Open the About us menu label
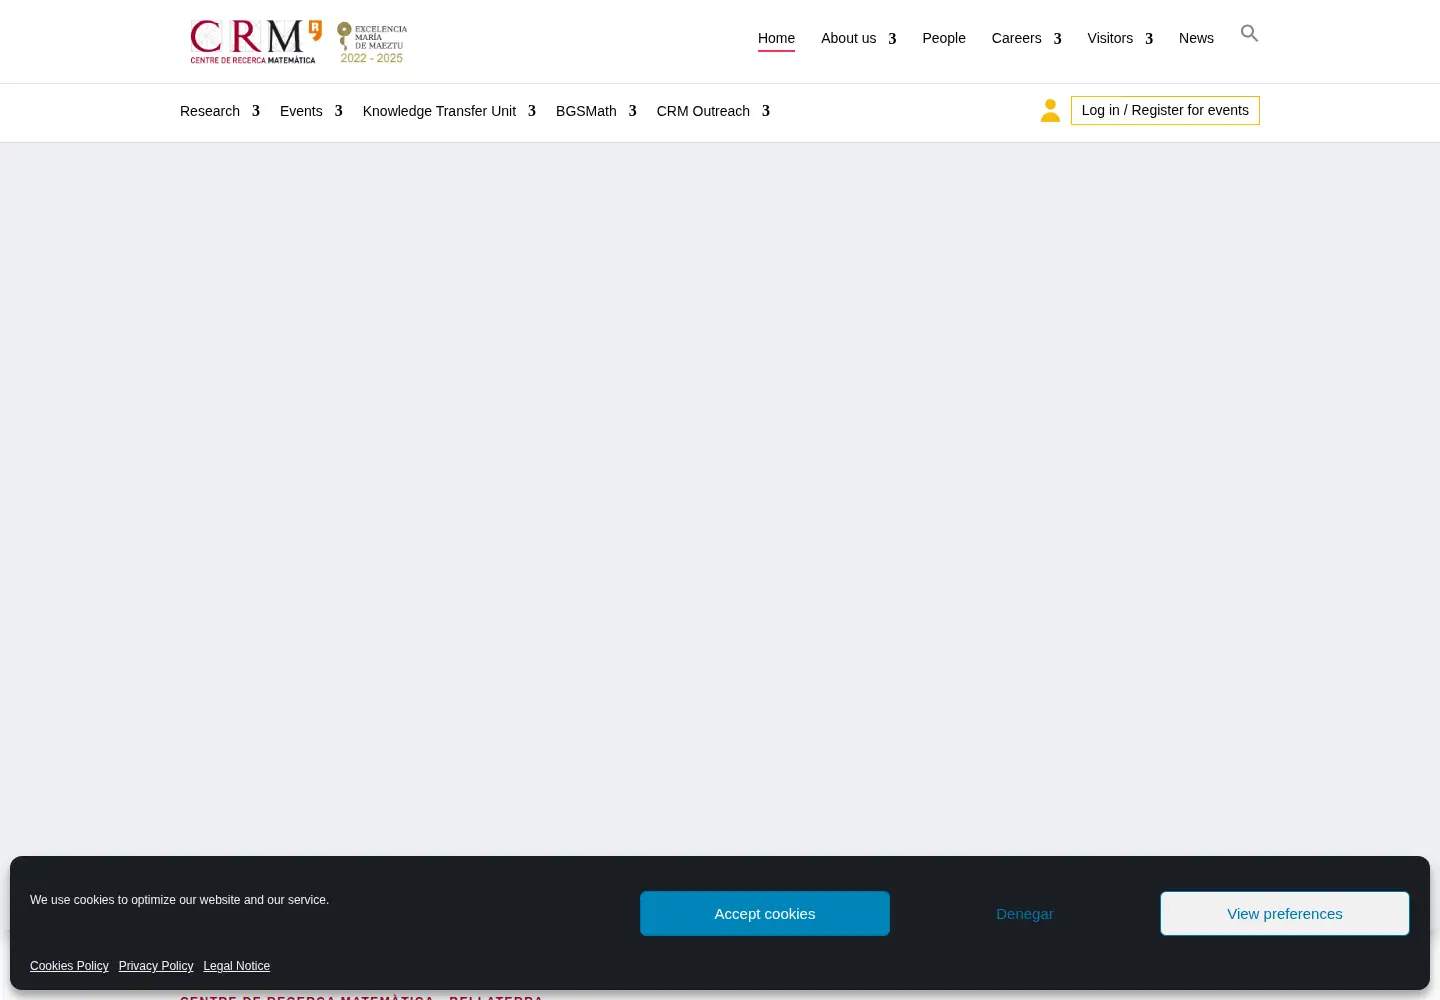The height and width of the screenshot is (1000, 1440). pos(848,38)
